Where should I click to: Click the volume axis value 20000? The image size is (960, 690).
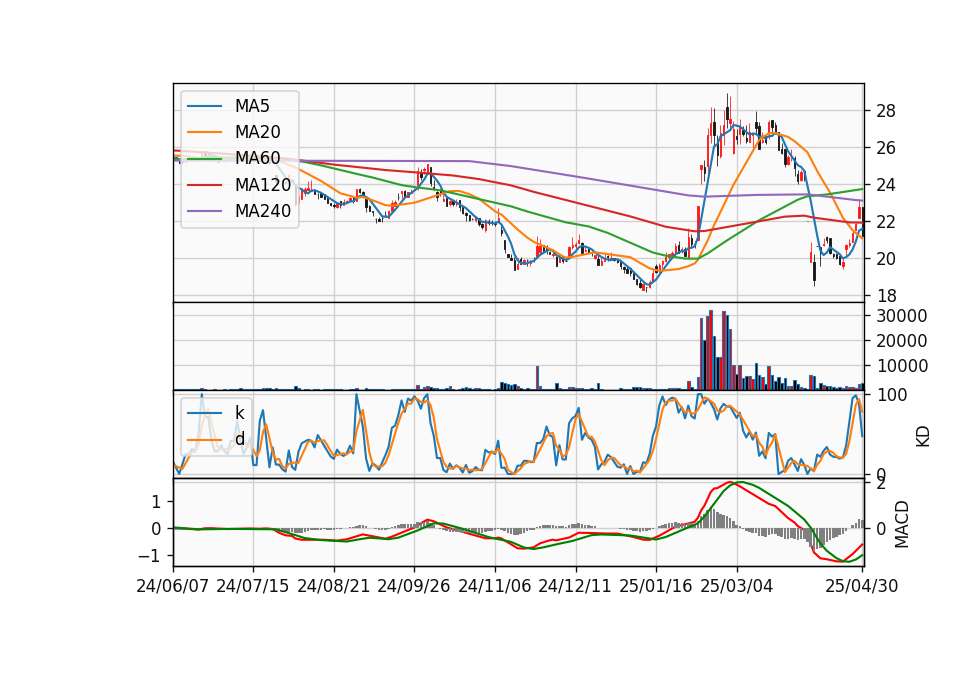902,341
